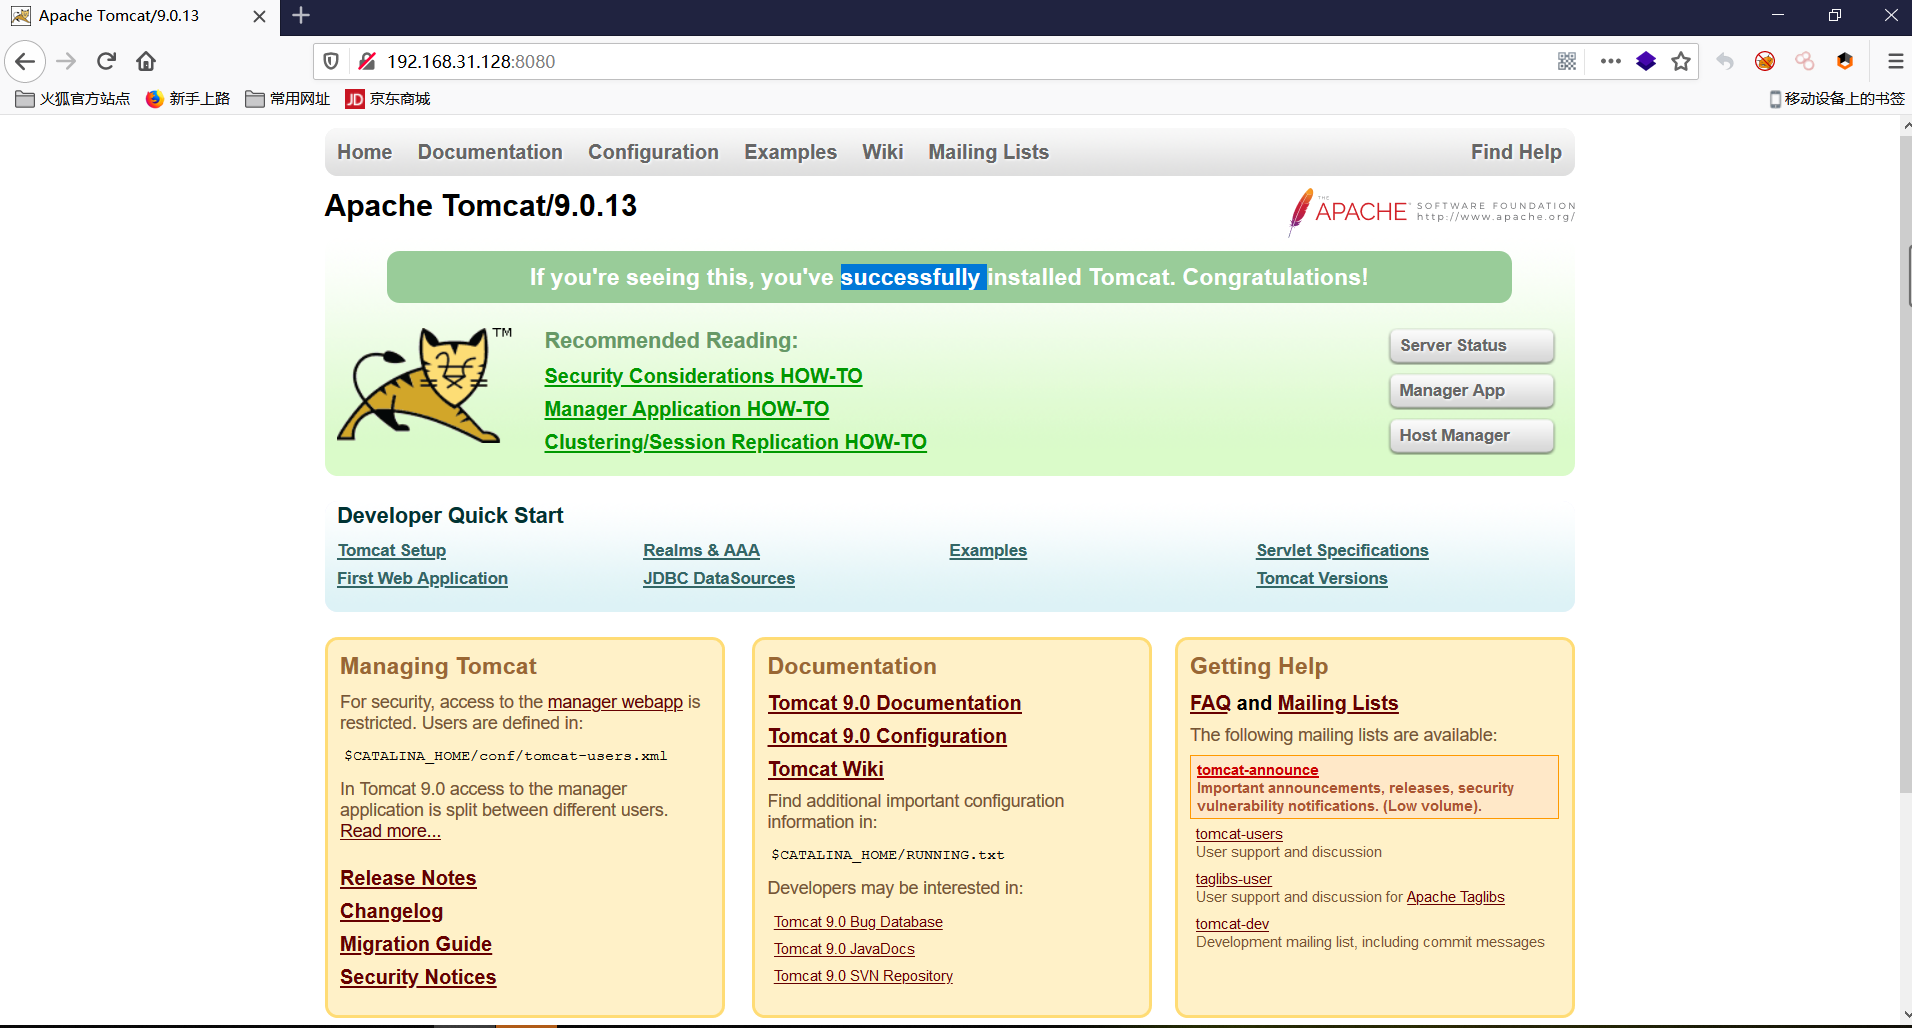Viewport: 1912px width, 1028px height.
Task: Click the Apache Software Foundation logo
Action: (x=1431, y=211)
